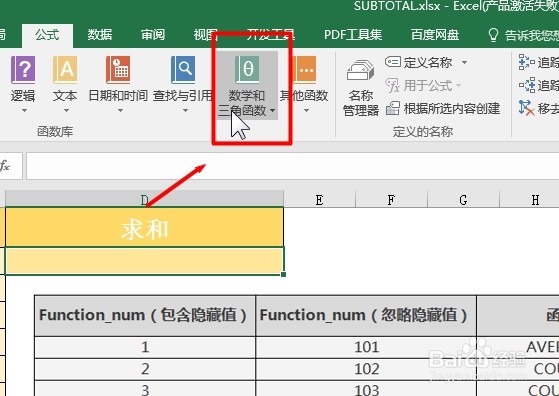Click cell showing value 1
559x396 pixels.
[145, 347]
